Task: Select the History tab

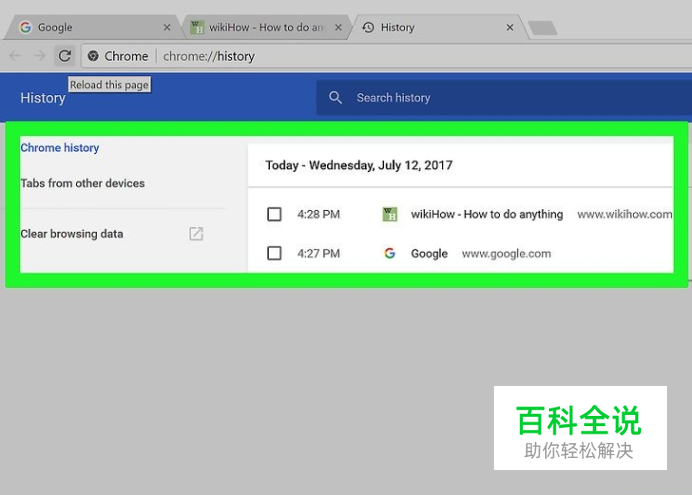Action: [437, 27]
